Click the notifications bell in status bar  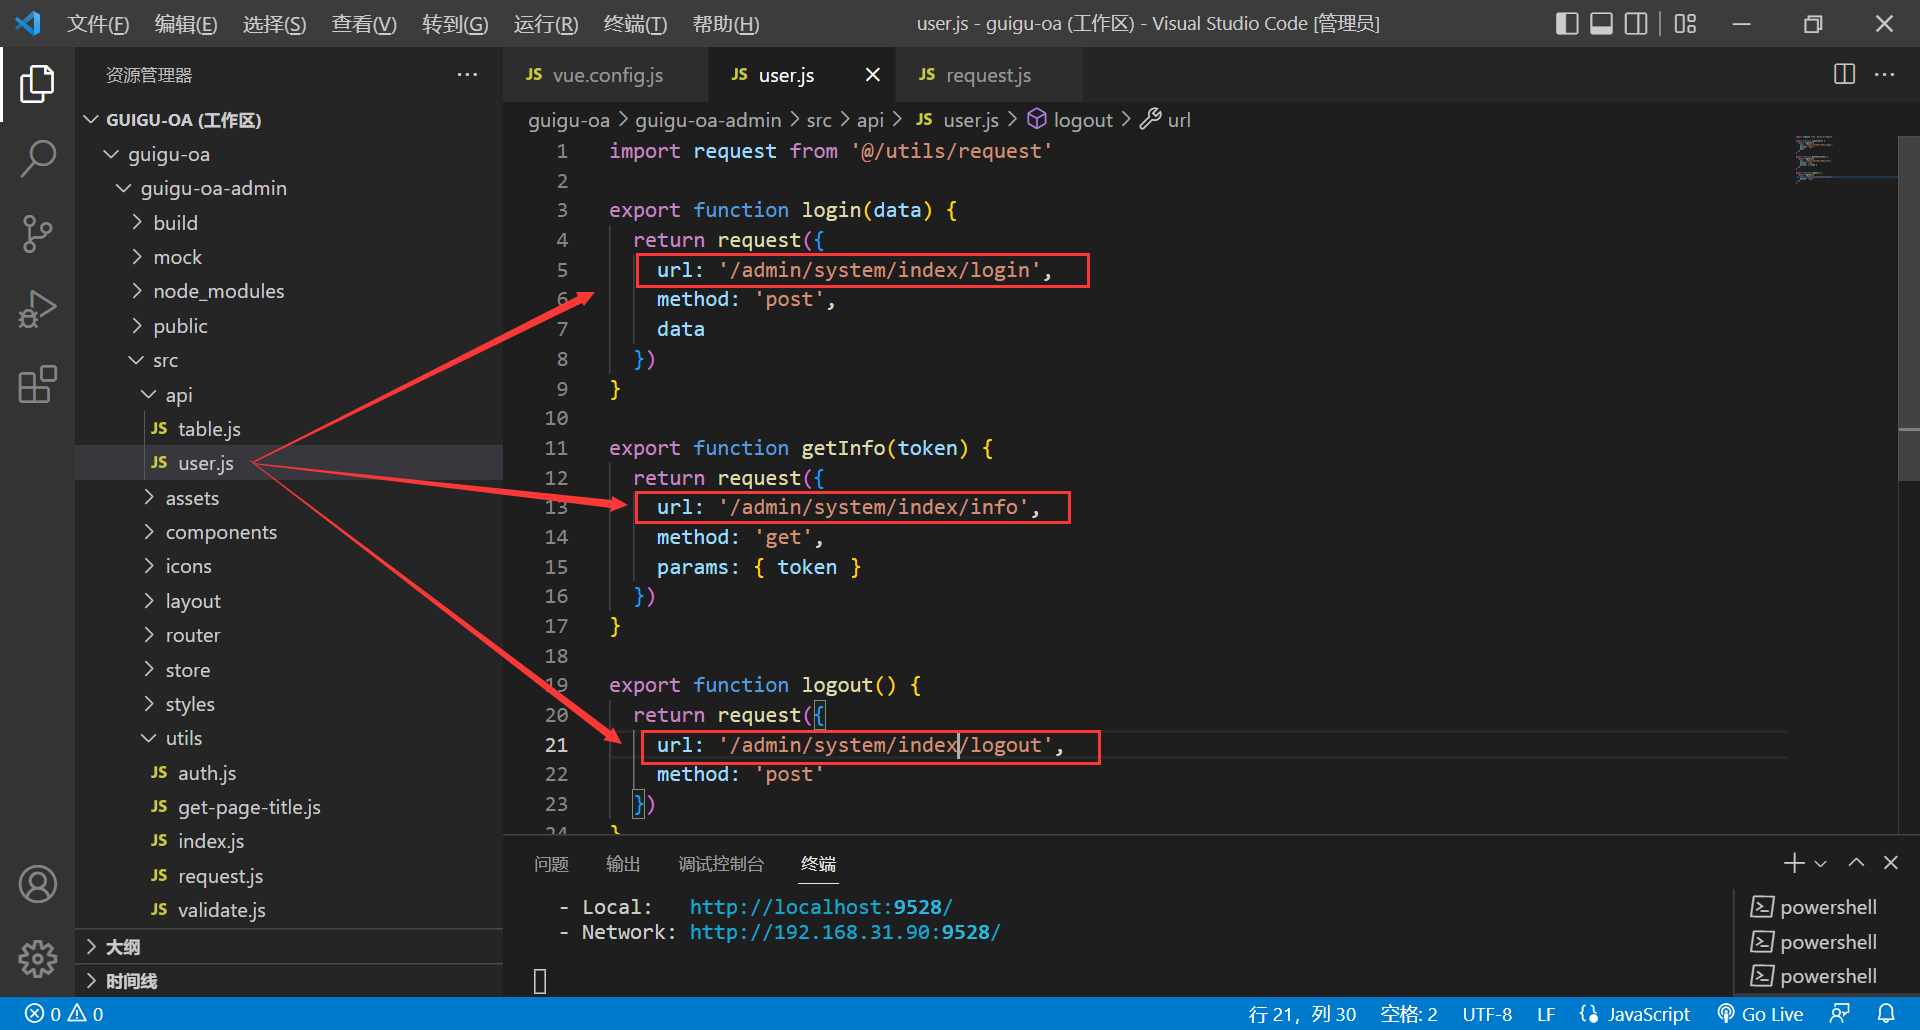coord(1886,1014)
